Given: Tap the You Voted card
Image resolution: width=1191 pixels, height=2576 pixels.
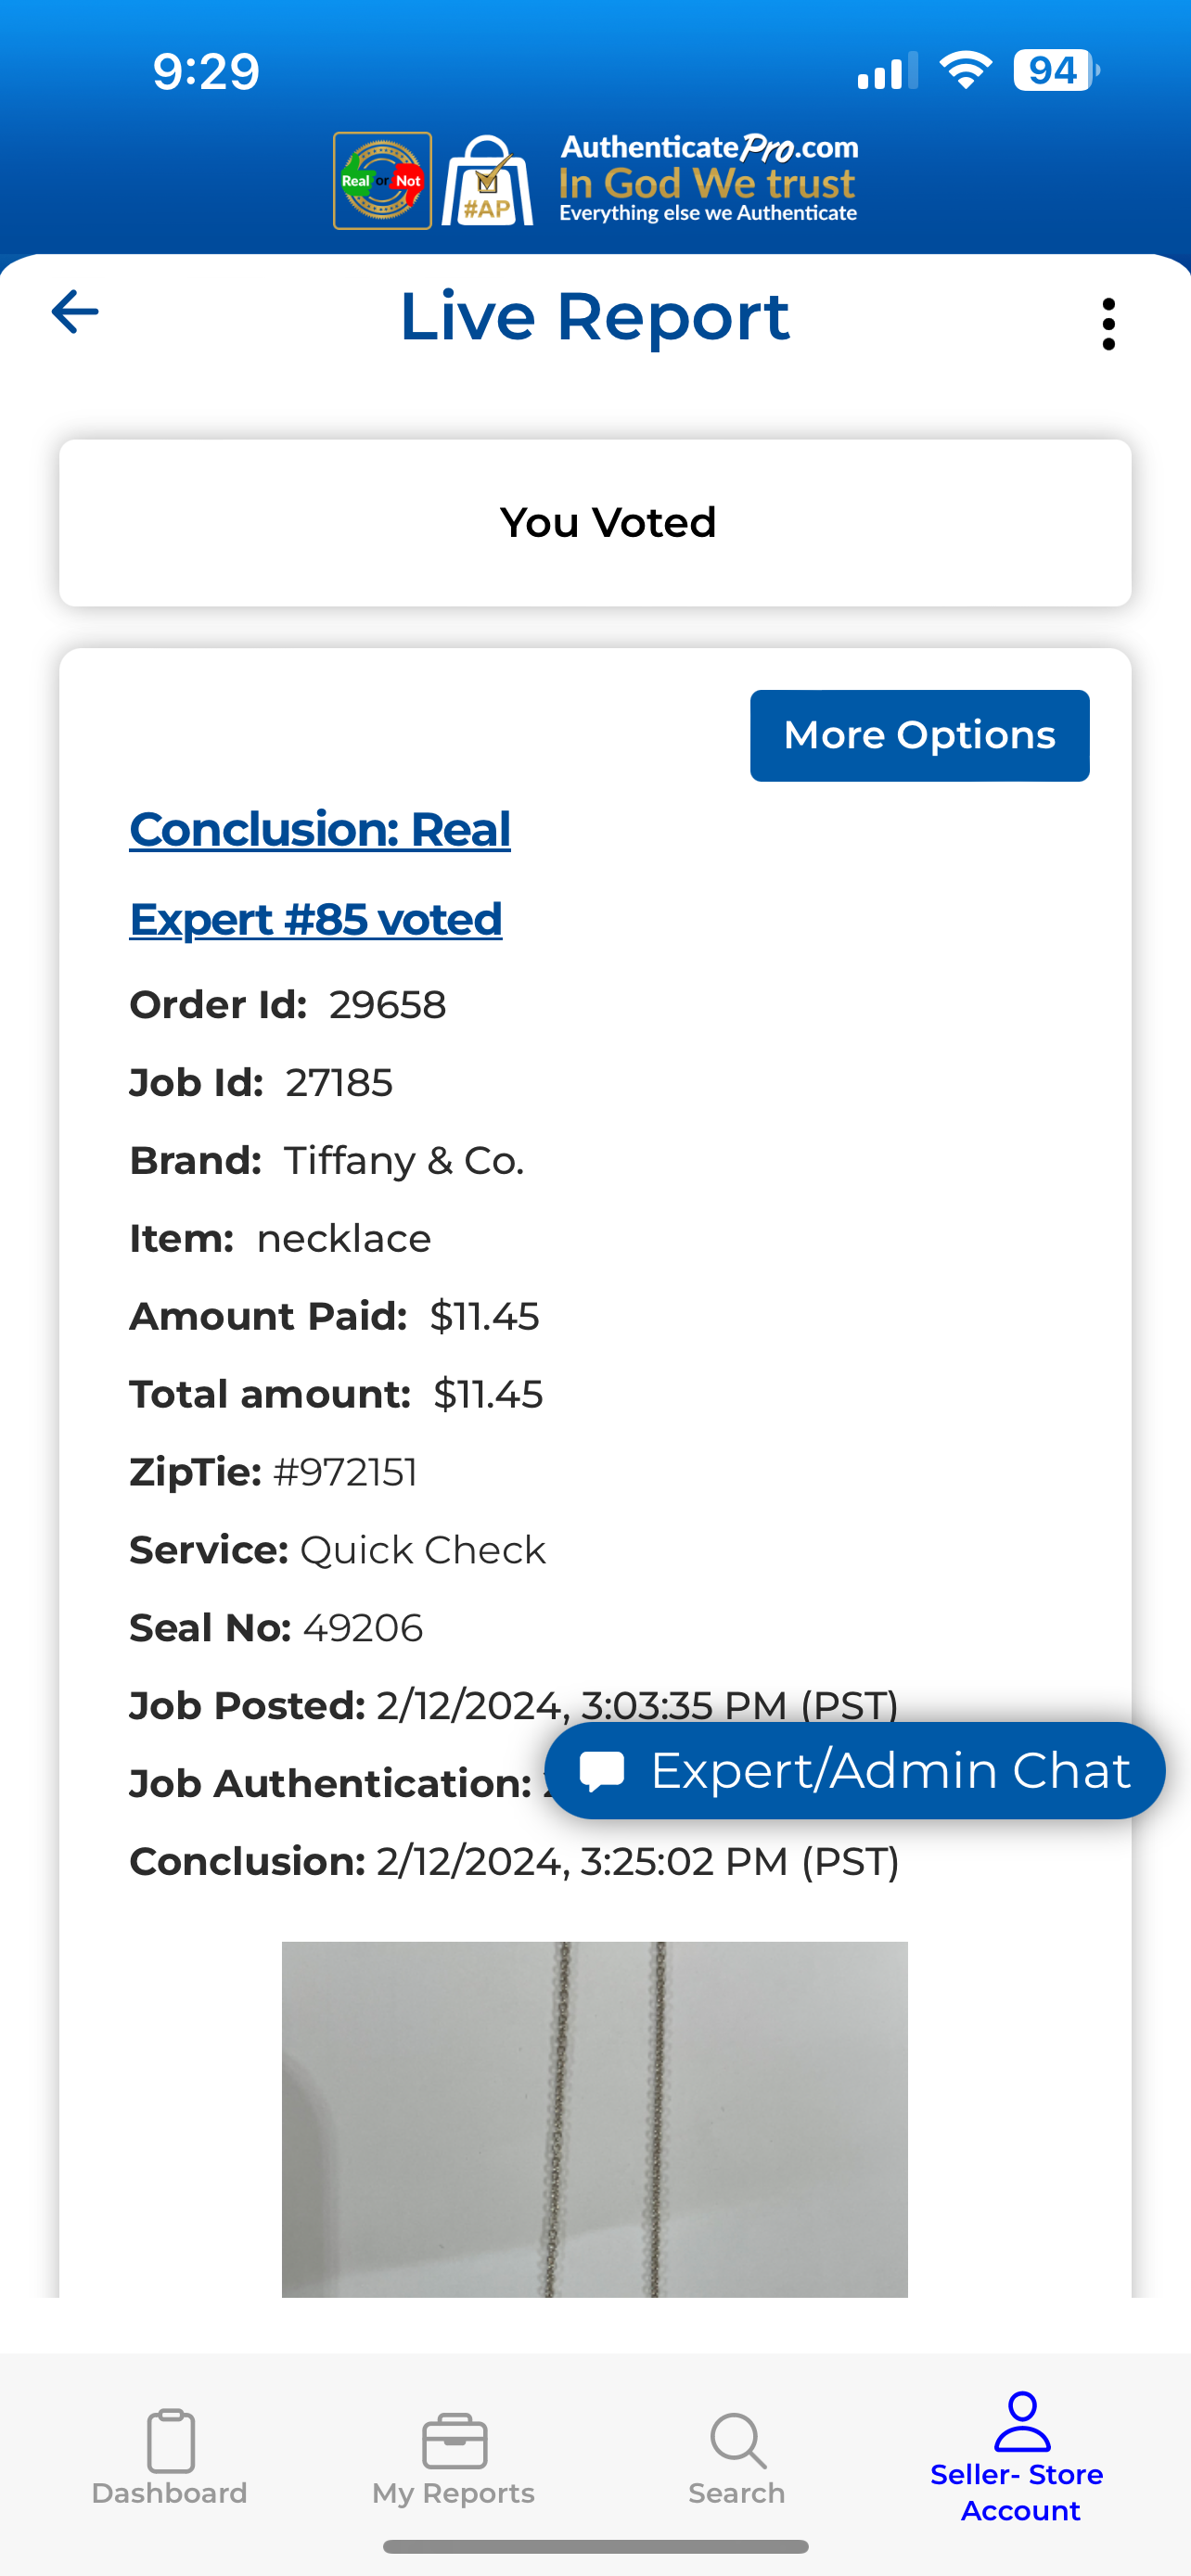Looking at the screenshot, I should (595, 523).
